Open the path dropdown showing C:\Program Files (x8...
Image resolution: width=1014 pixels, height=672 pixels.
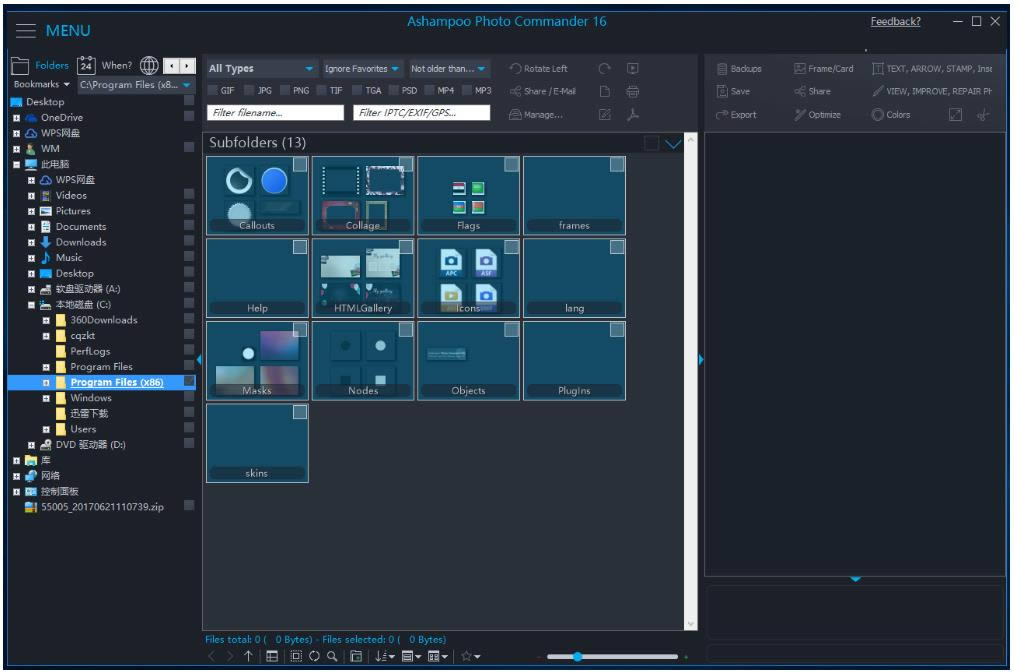click(135, 85)
